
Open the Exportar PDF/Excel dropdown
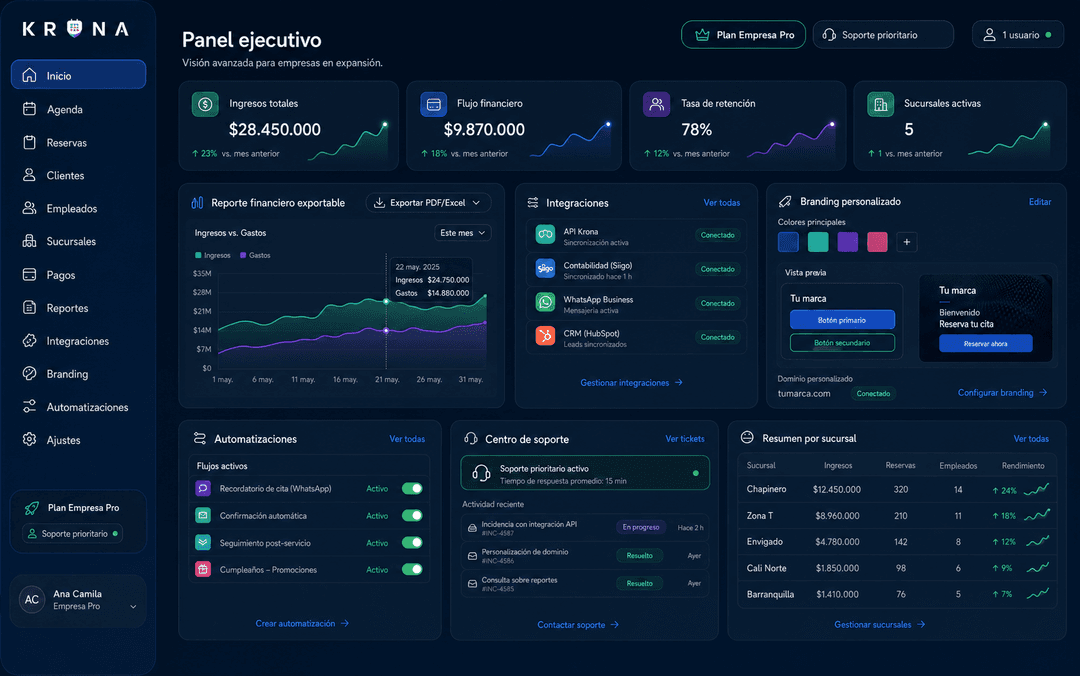[x=428, y=203]
